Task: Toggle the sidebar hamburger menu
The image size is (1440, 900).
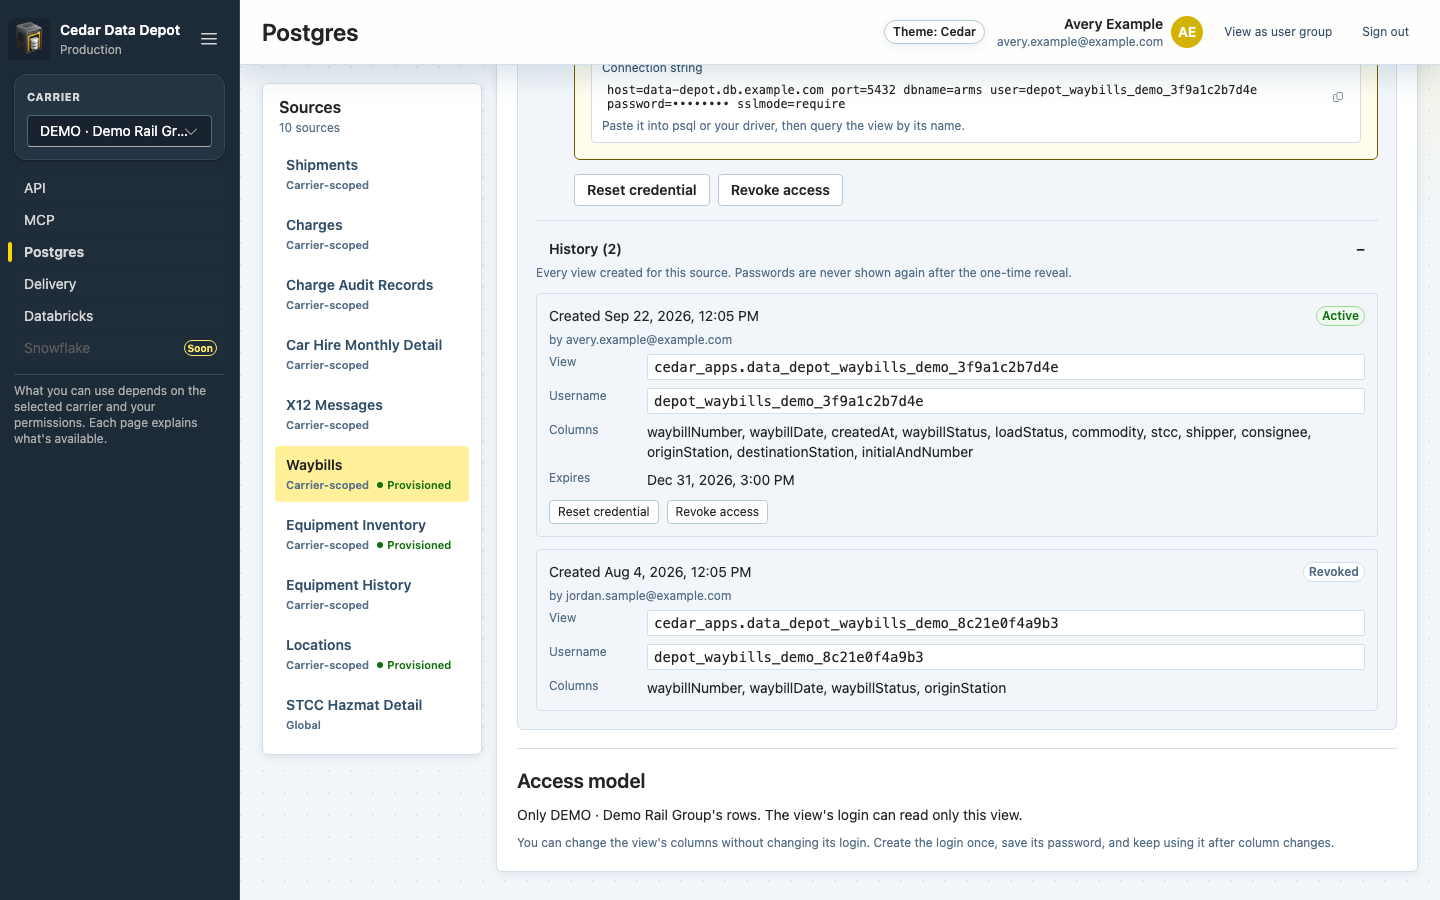Action: click(209, 39)
